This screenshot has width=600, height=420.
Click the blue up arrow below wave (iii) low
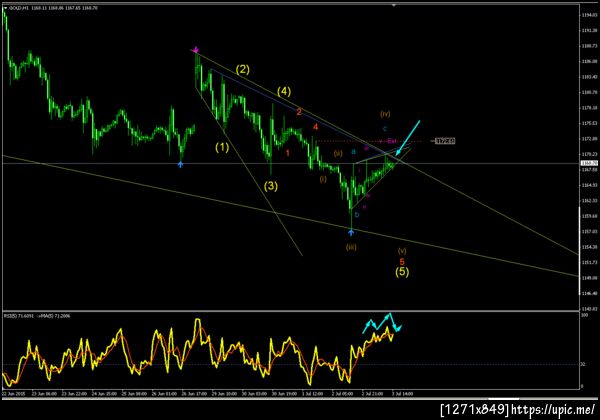(x=351, y=232)
